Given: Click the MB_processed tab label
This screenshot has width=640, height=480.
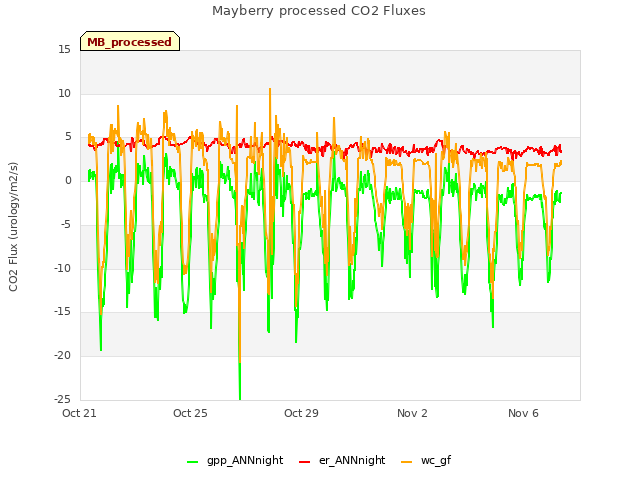Looking at the screenshot, I should 129,42.
